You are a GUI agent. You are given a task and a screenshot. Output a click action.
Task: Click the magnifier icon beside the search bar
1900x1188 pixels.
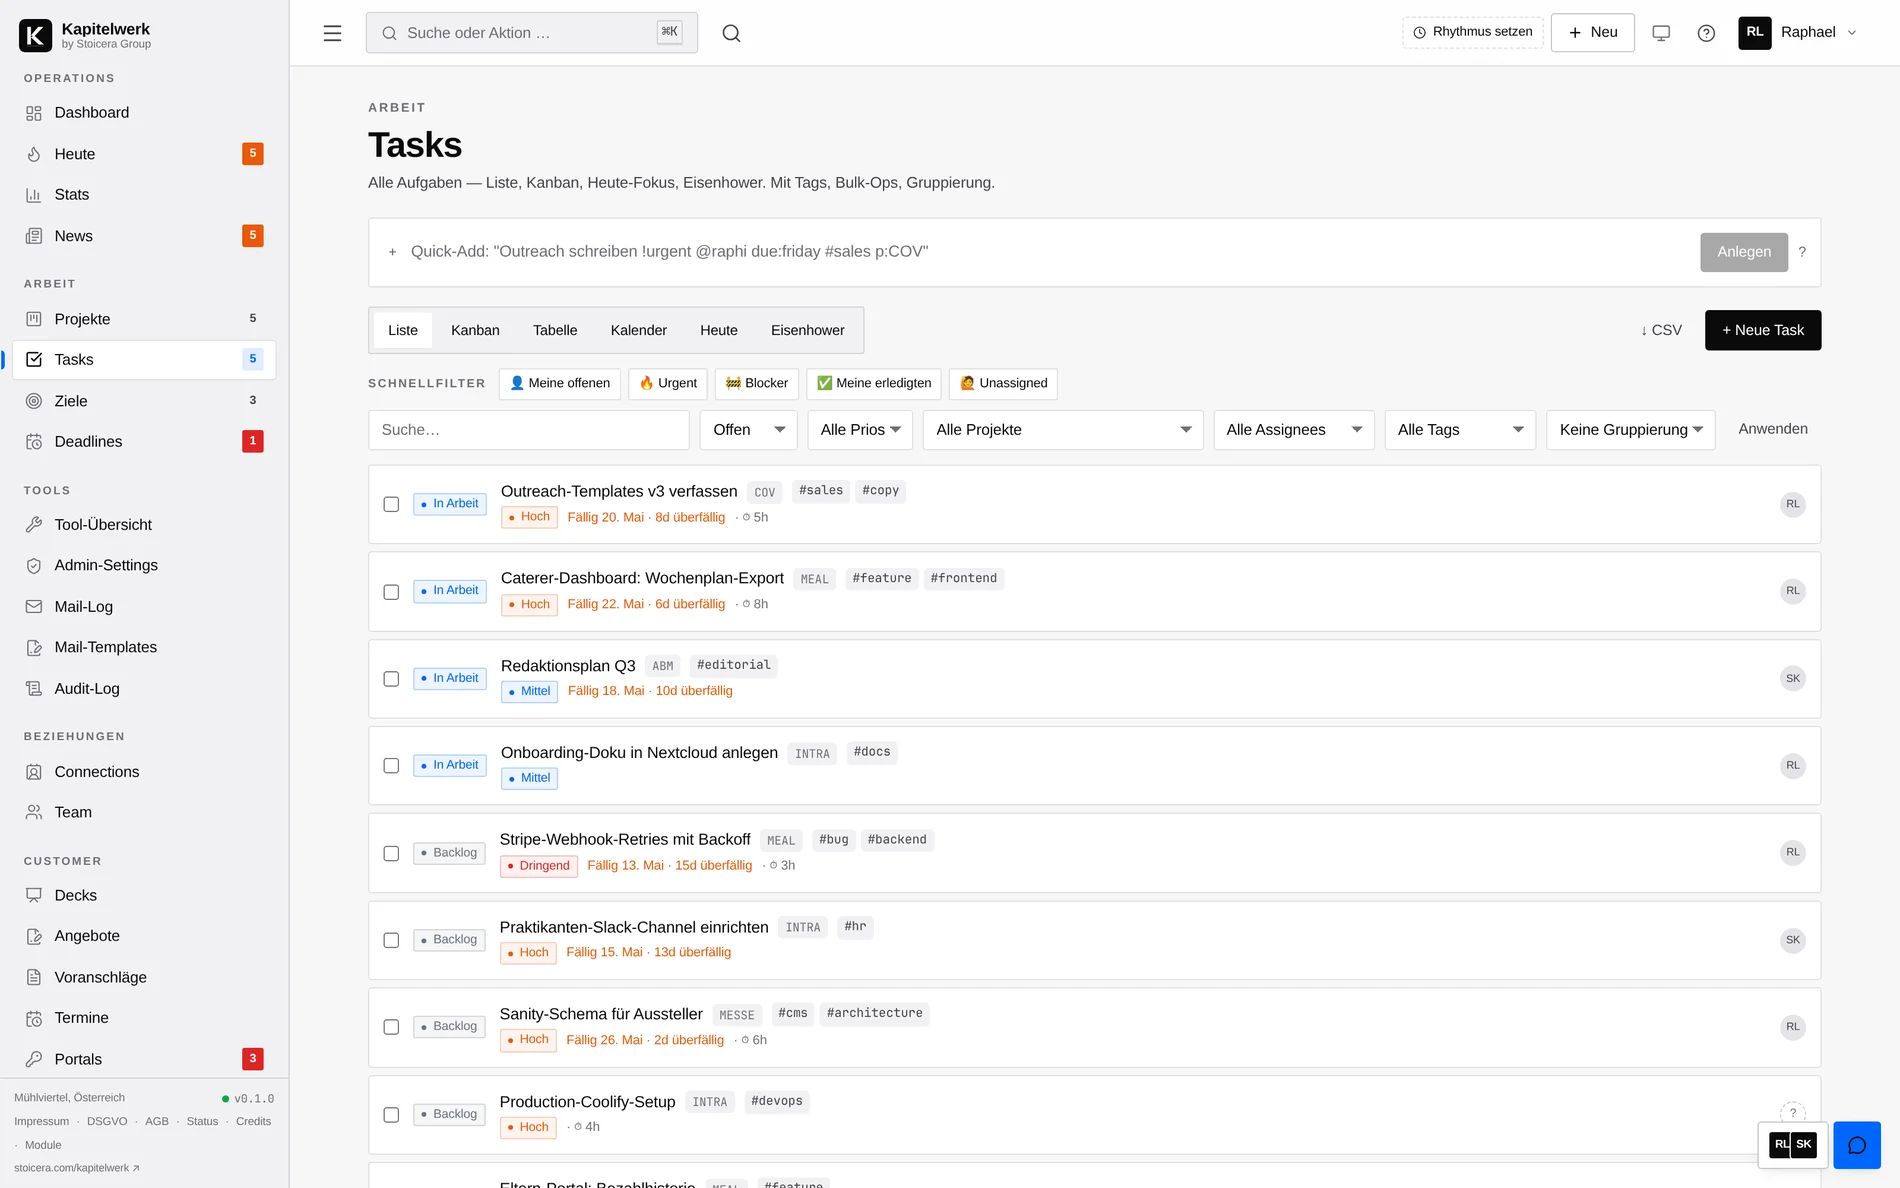(731, 33)
